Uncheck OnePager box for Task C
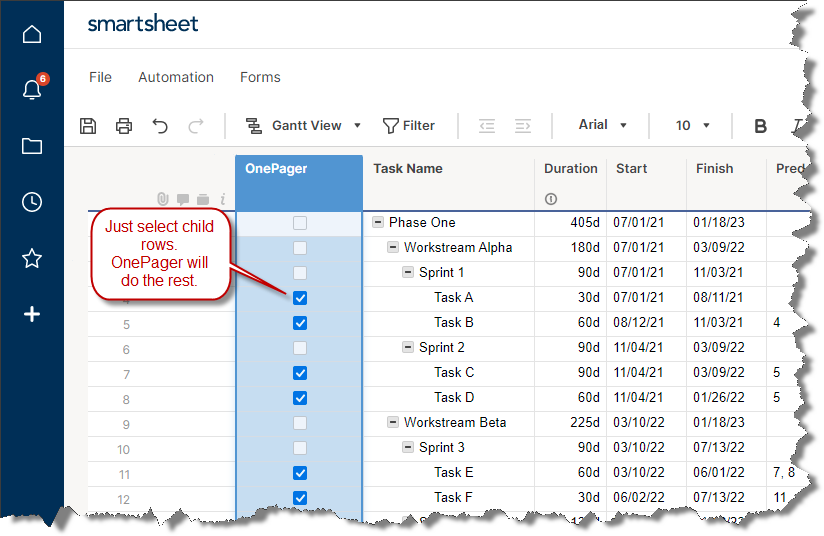824x536 pixels. 300,373
